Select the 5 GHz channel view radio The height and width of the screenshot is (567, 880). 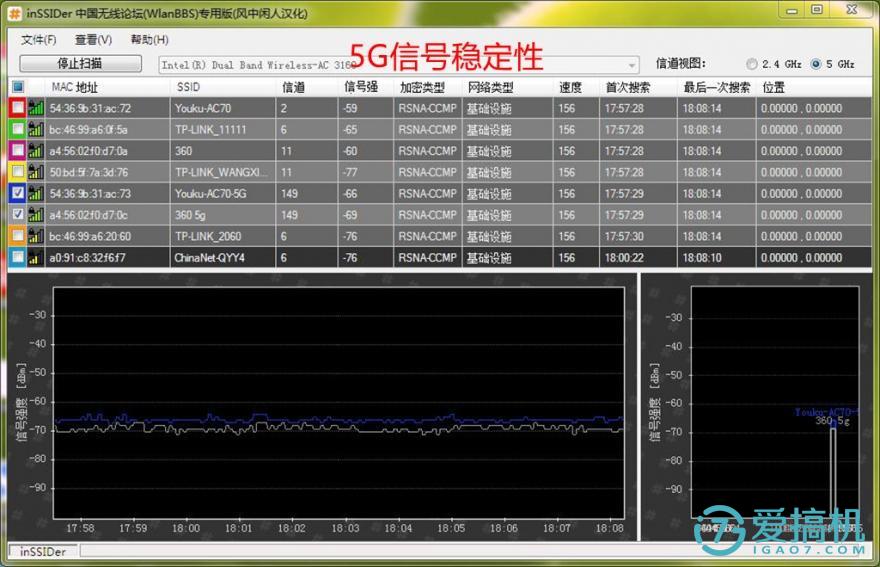[816, 64]
